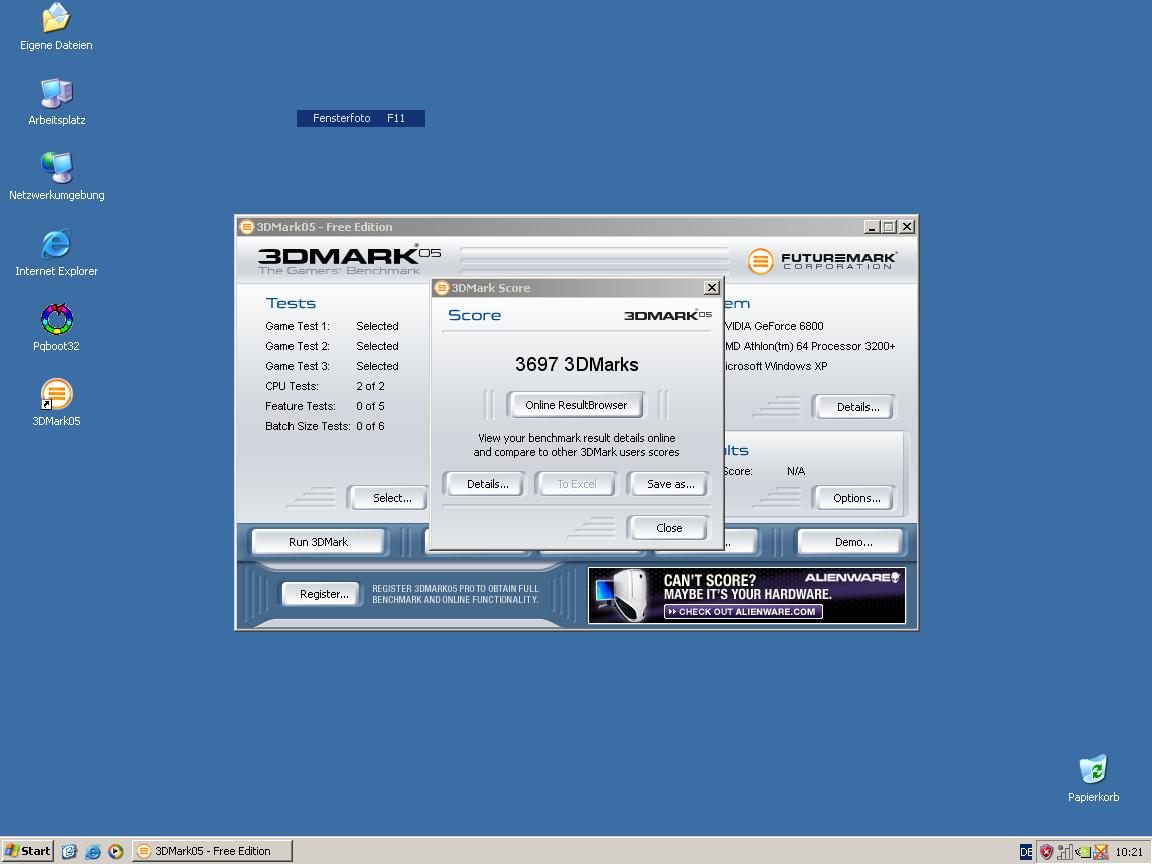The width and height of the screenshot is (1152, 864).
Task: Click the 3697 3DMarks score text
Action: [x=577, y=364]
